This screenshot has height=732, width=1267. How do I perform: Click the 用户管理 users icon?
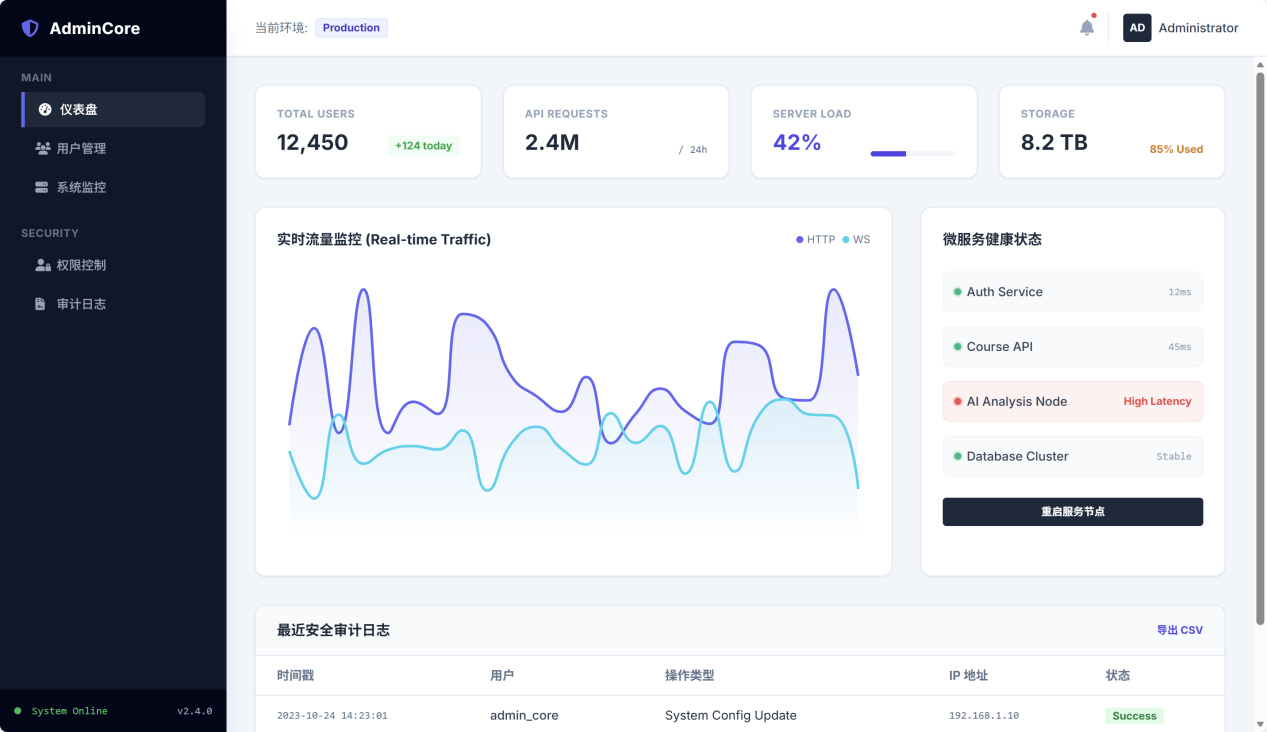42,149
